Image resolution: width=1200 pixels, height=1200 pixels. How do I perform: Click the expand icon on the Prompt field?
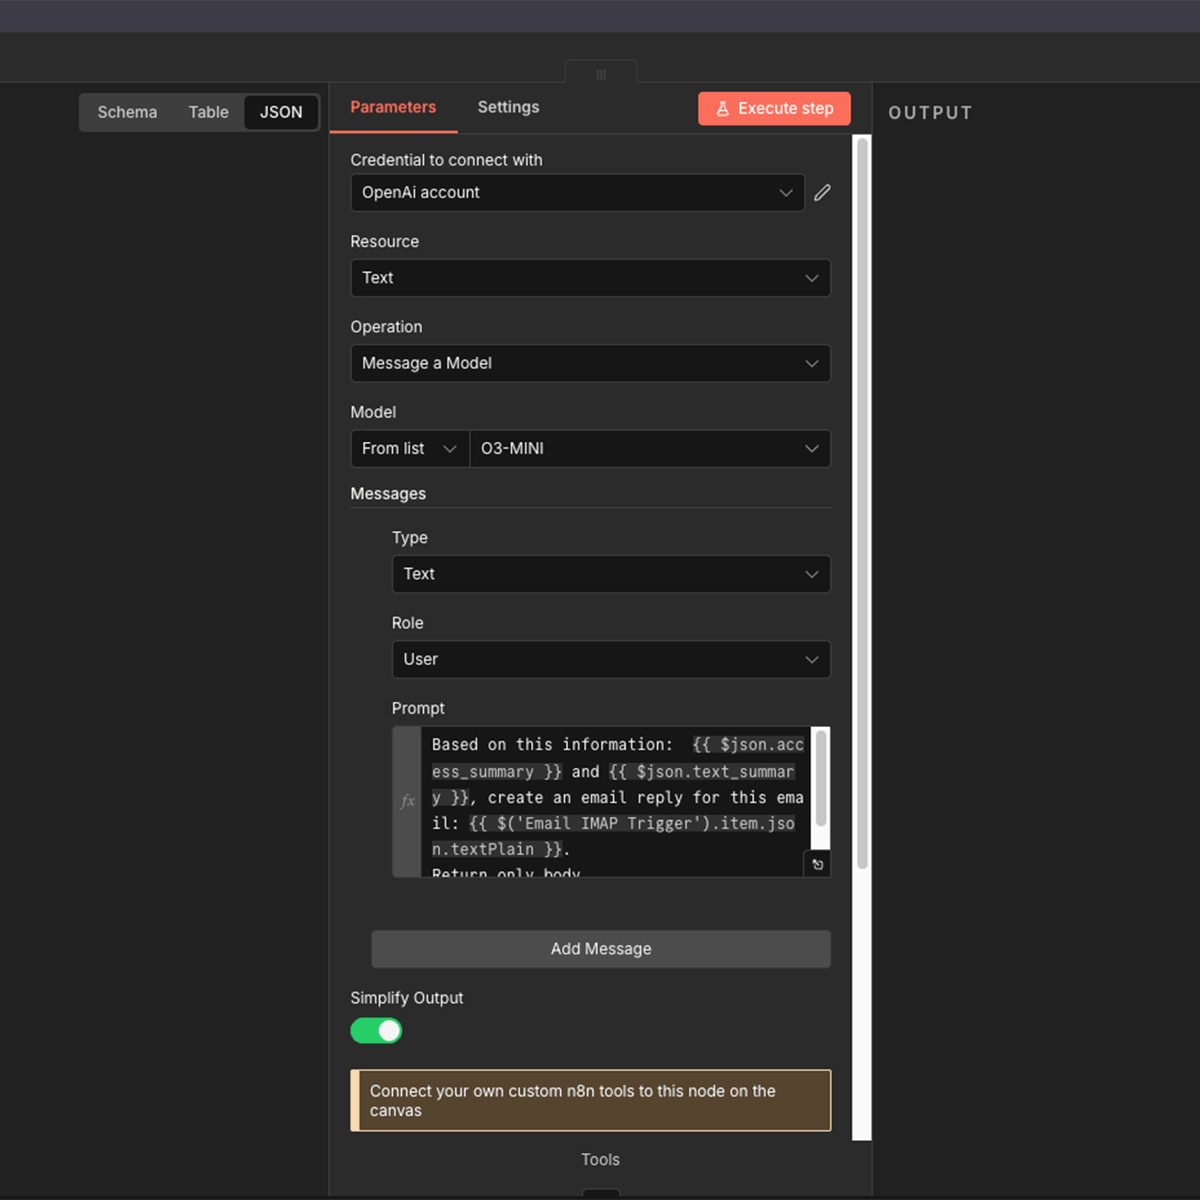[818, 864]
